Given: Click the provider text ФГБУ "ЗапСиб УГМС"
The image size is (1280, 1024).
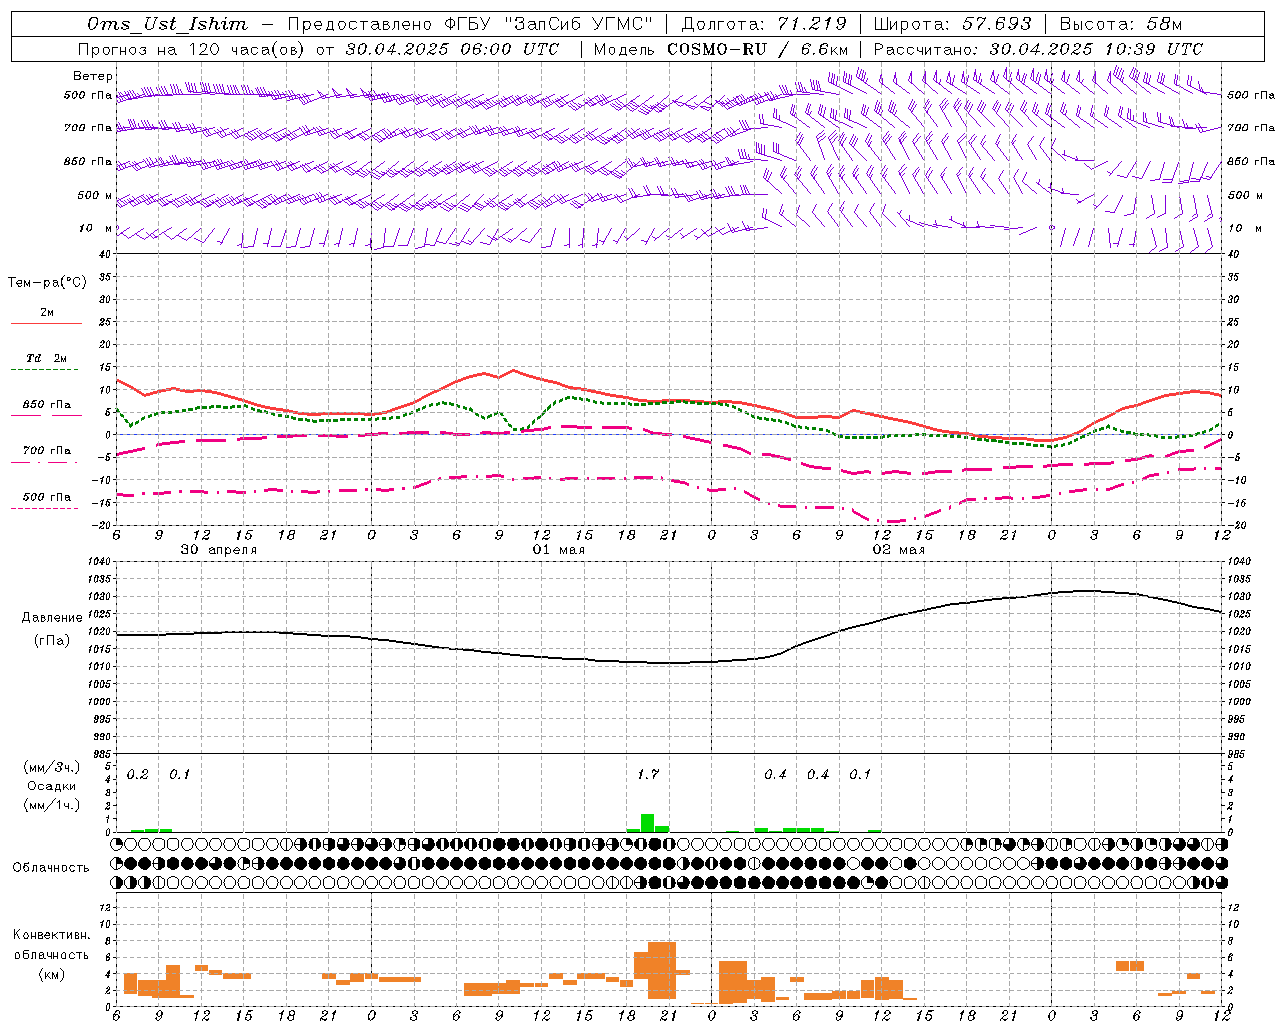Looking at the screenshot, I should point(548,24).
